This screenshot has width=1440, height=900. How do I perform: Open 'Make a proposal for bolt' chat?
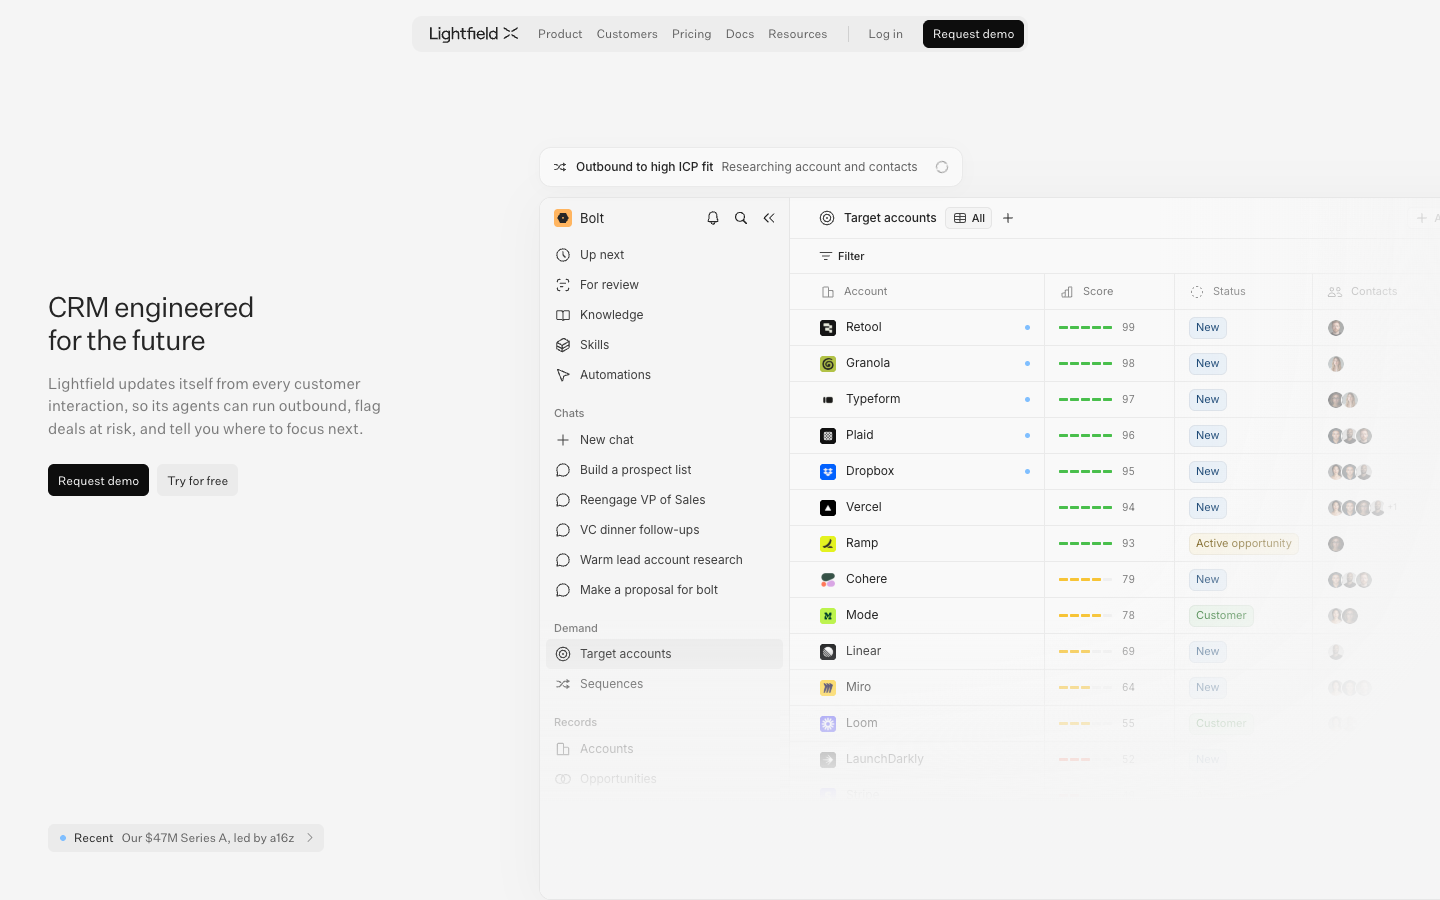coord(664,590)
